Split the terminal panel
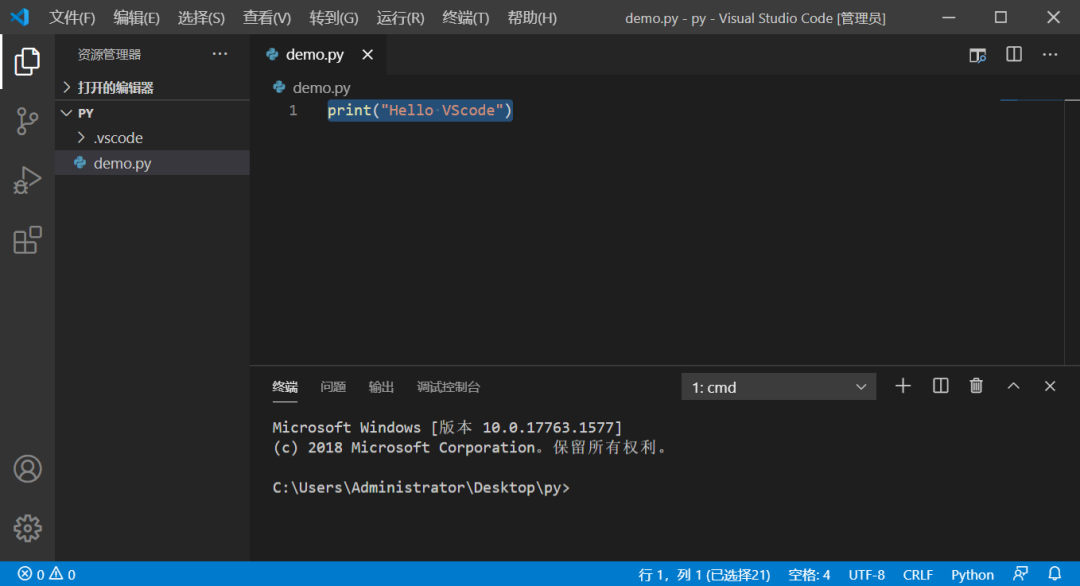1080x586 pixels. coord(940,386)
